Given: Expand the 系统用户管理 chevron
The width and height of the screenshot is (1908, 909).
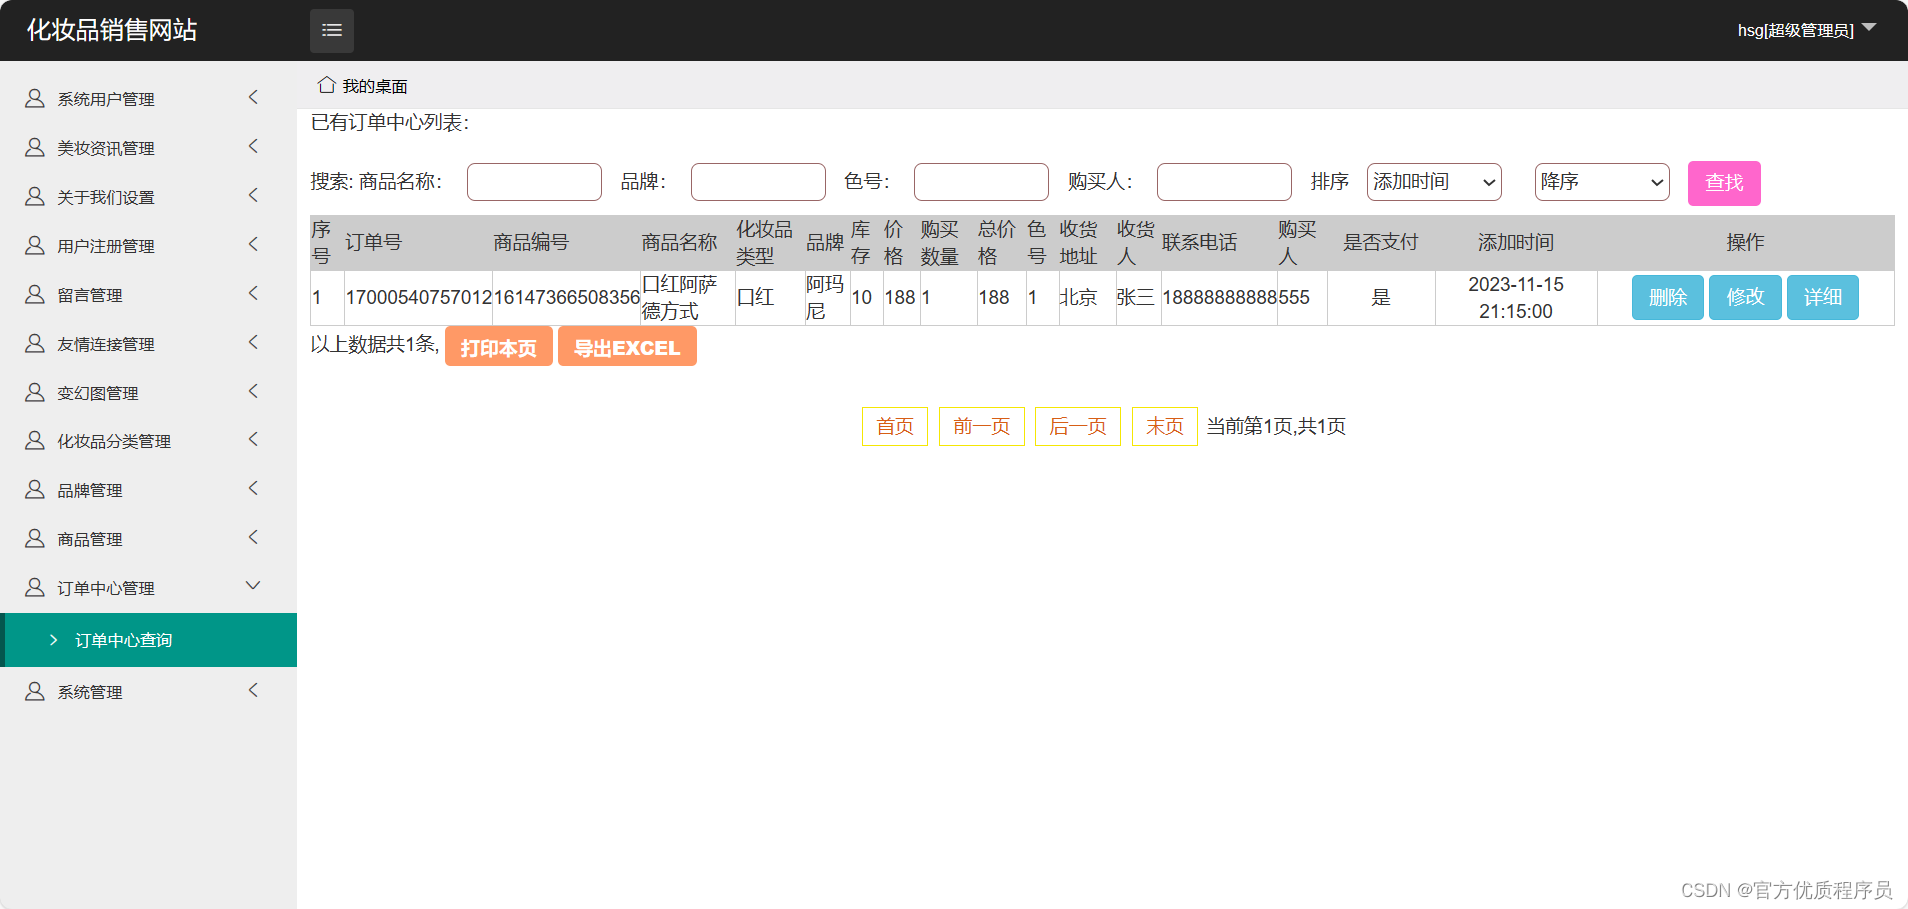Looking at the screenshot, I should [253, 97].
